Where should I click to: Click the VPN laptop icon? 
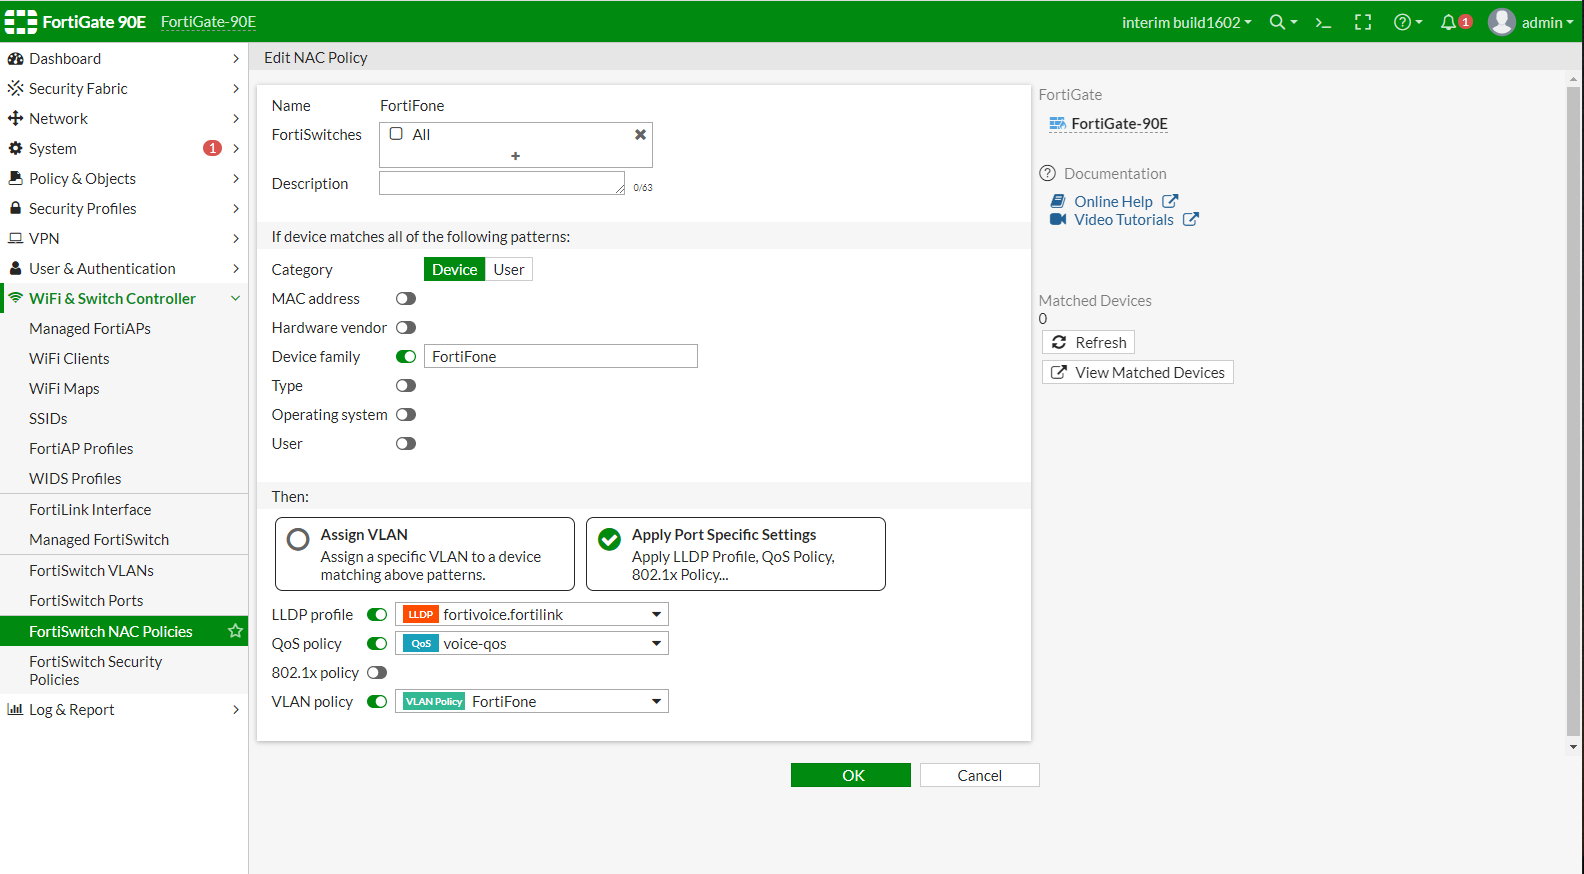(x=15, y=239)
